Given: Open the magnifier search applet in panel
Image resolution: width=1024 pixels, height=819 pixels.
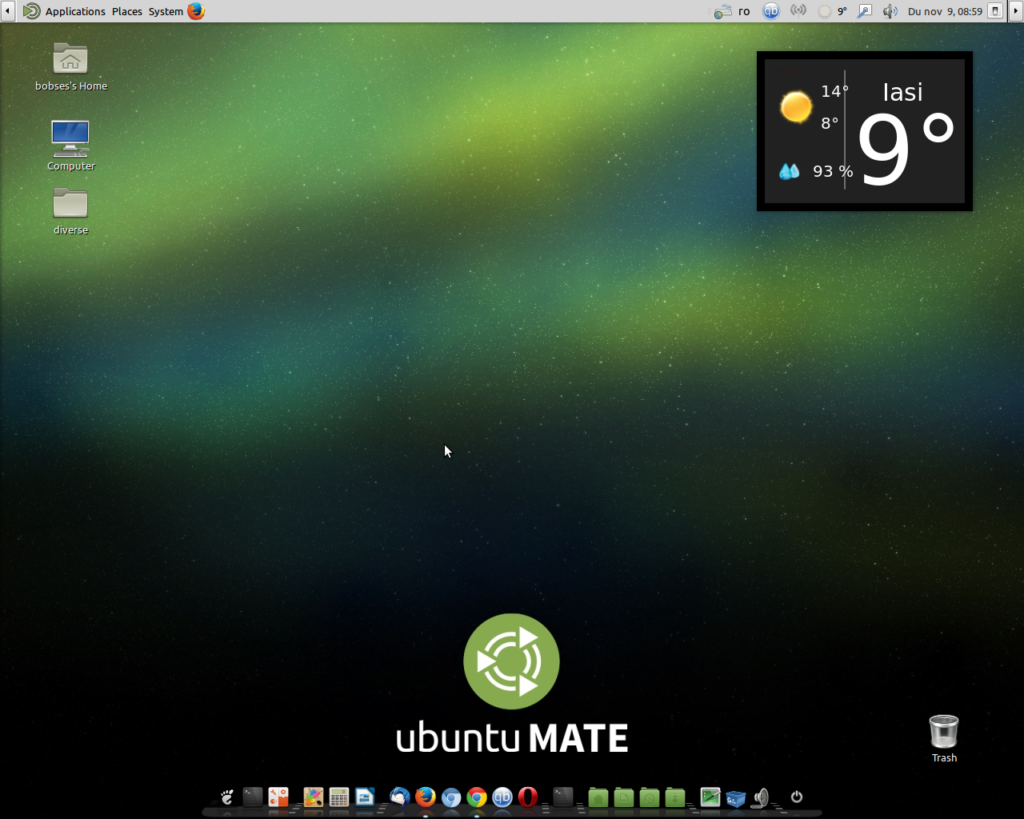Looking at the screenshot, I should click(x=864, y=11).
